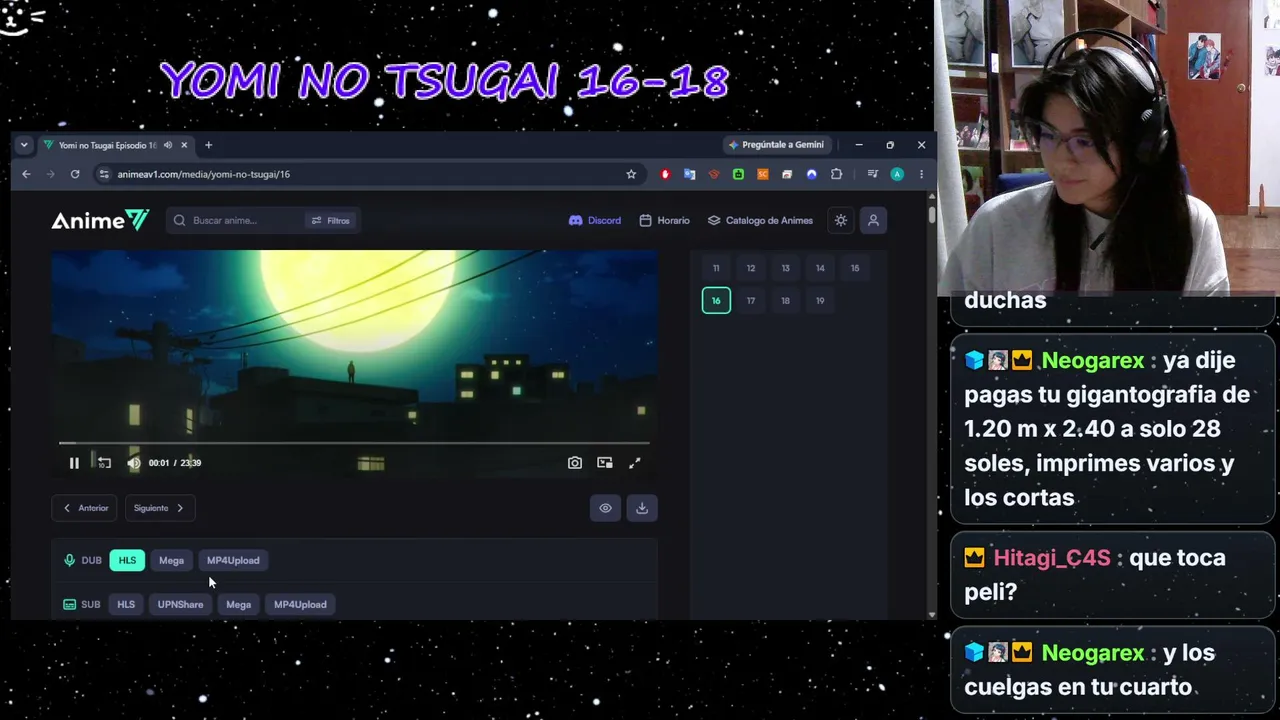Pause the anime video playback

tap(74, 463)
